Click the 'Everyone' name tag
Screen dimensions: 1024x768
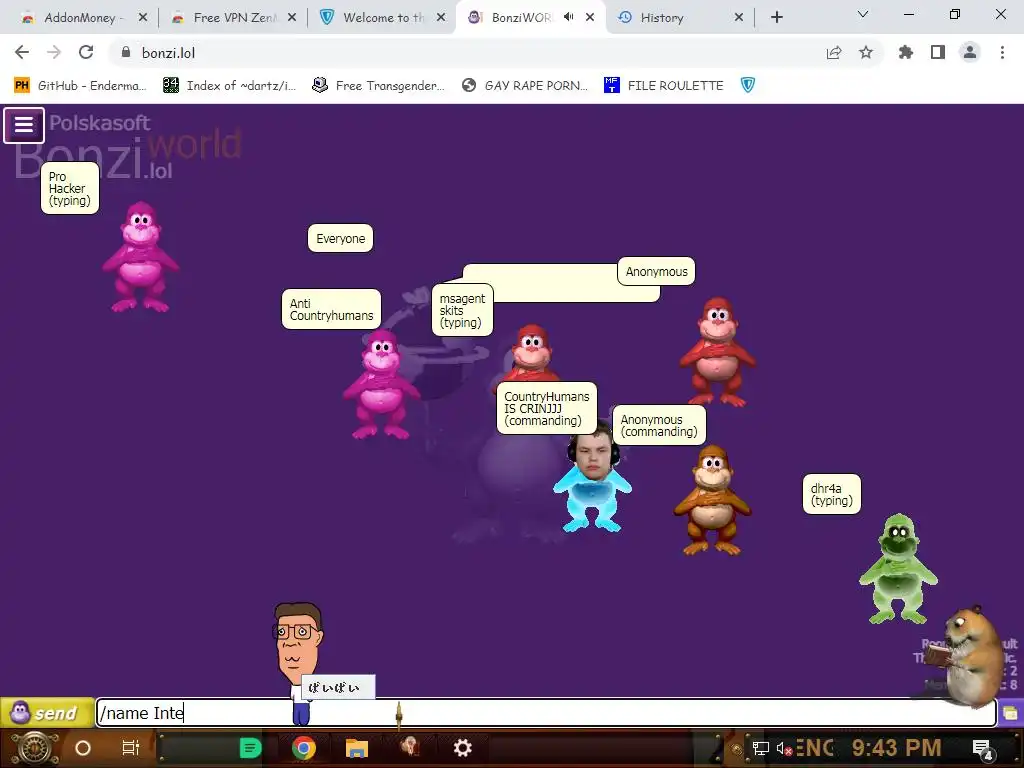(340, 238)
